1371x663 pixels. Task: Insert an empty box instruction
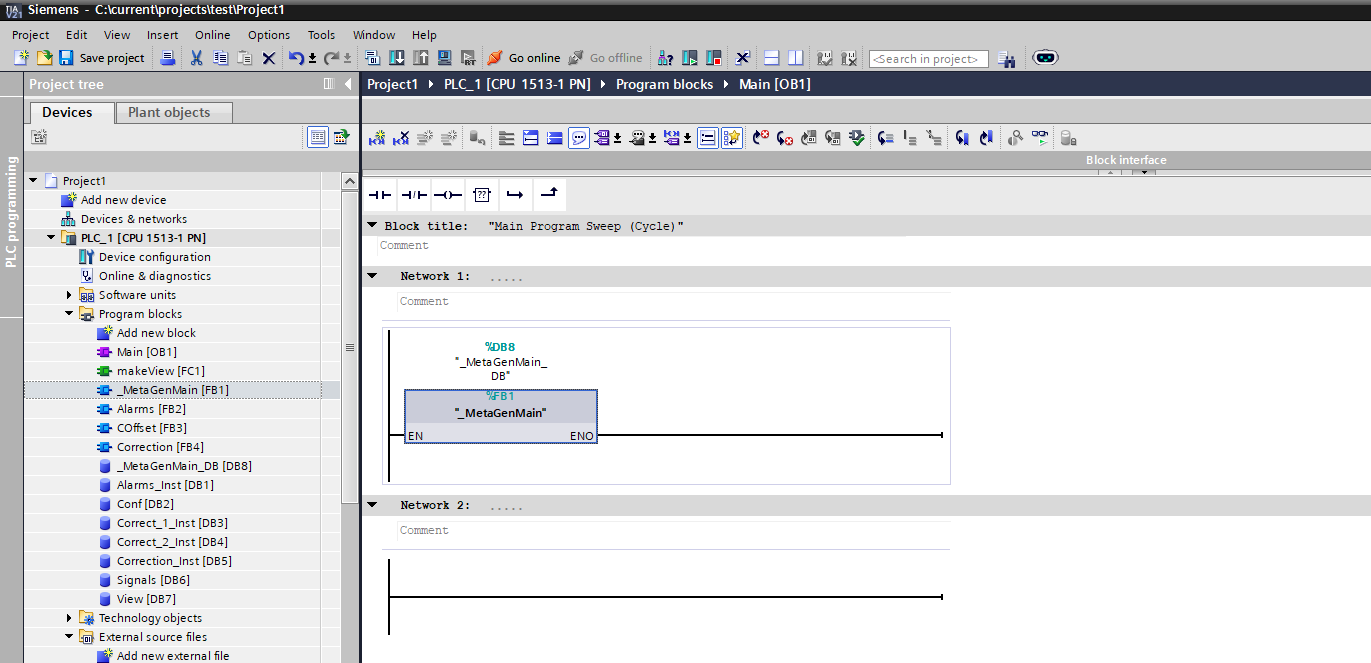pyautogui.click(x=482, y=193)
